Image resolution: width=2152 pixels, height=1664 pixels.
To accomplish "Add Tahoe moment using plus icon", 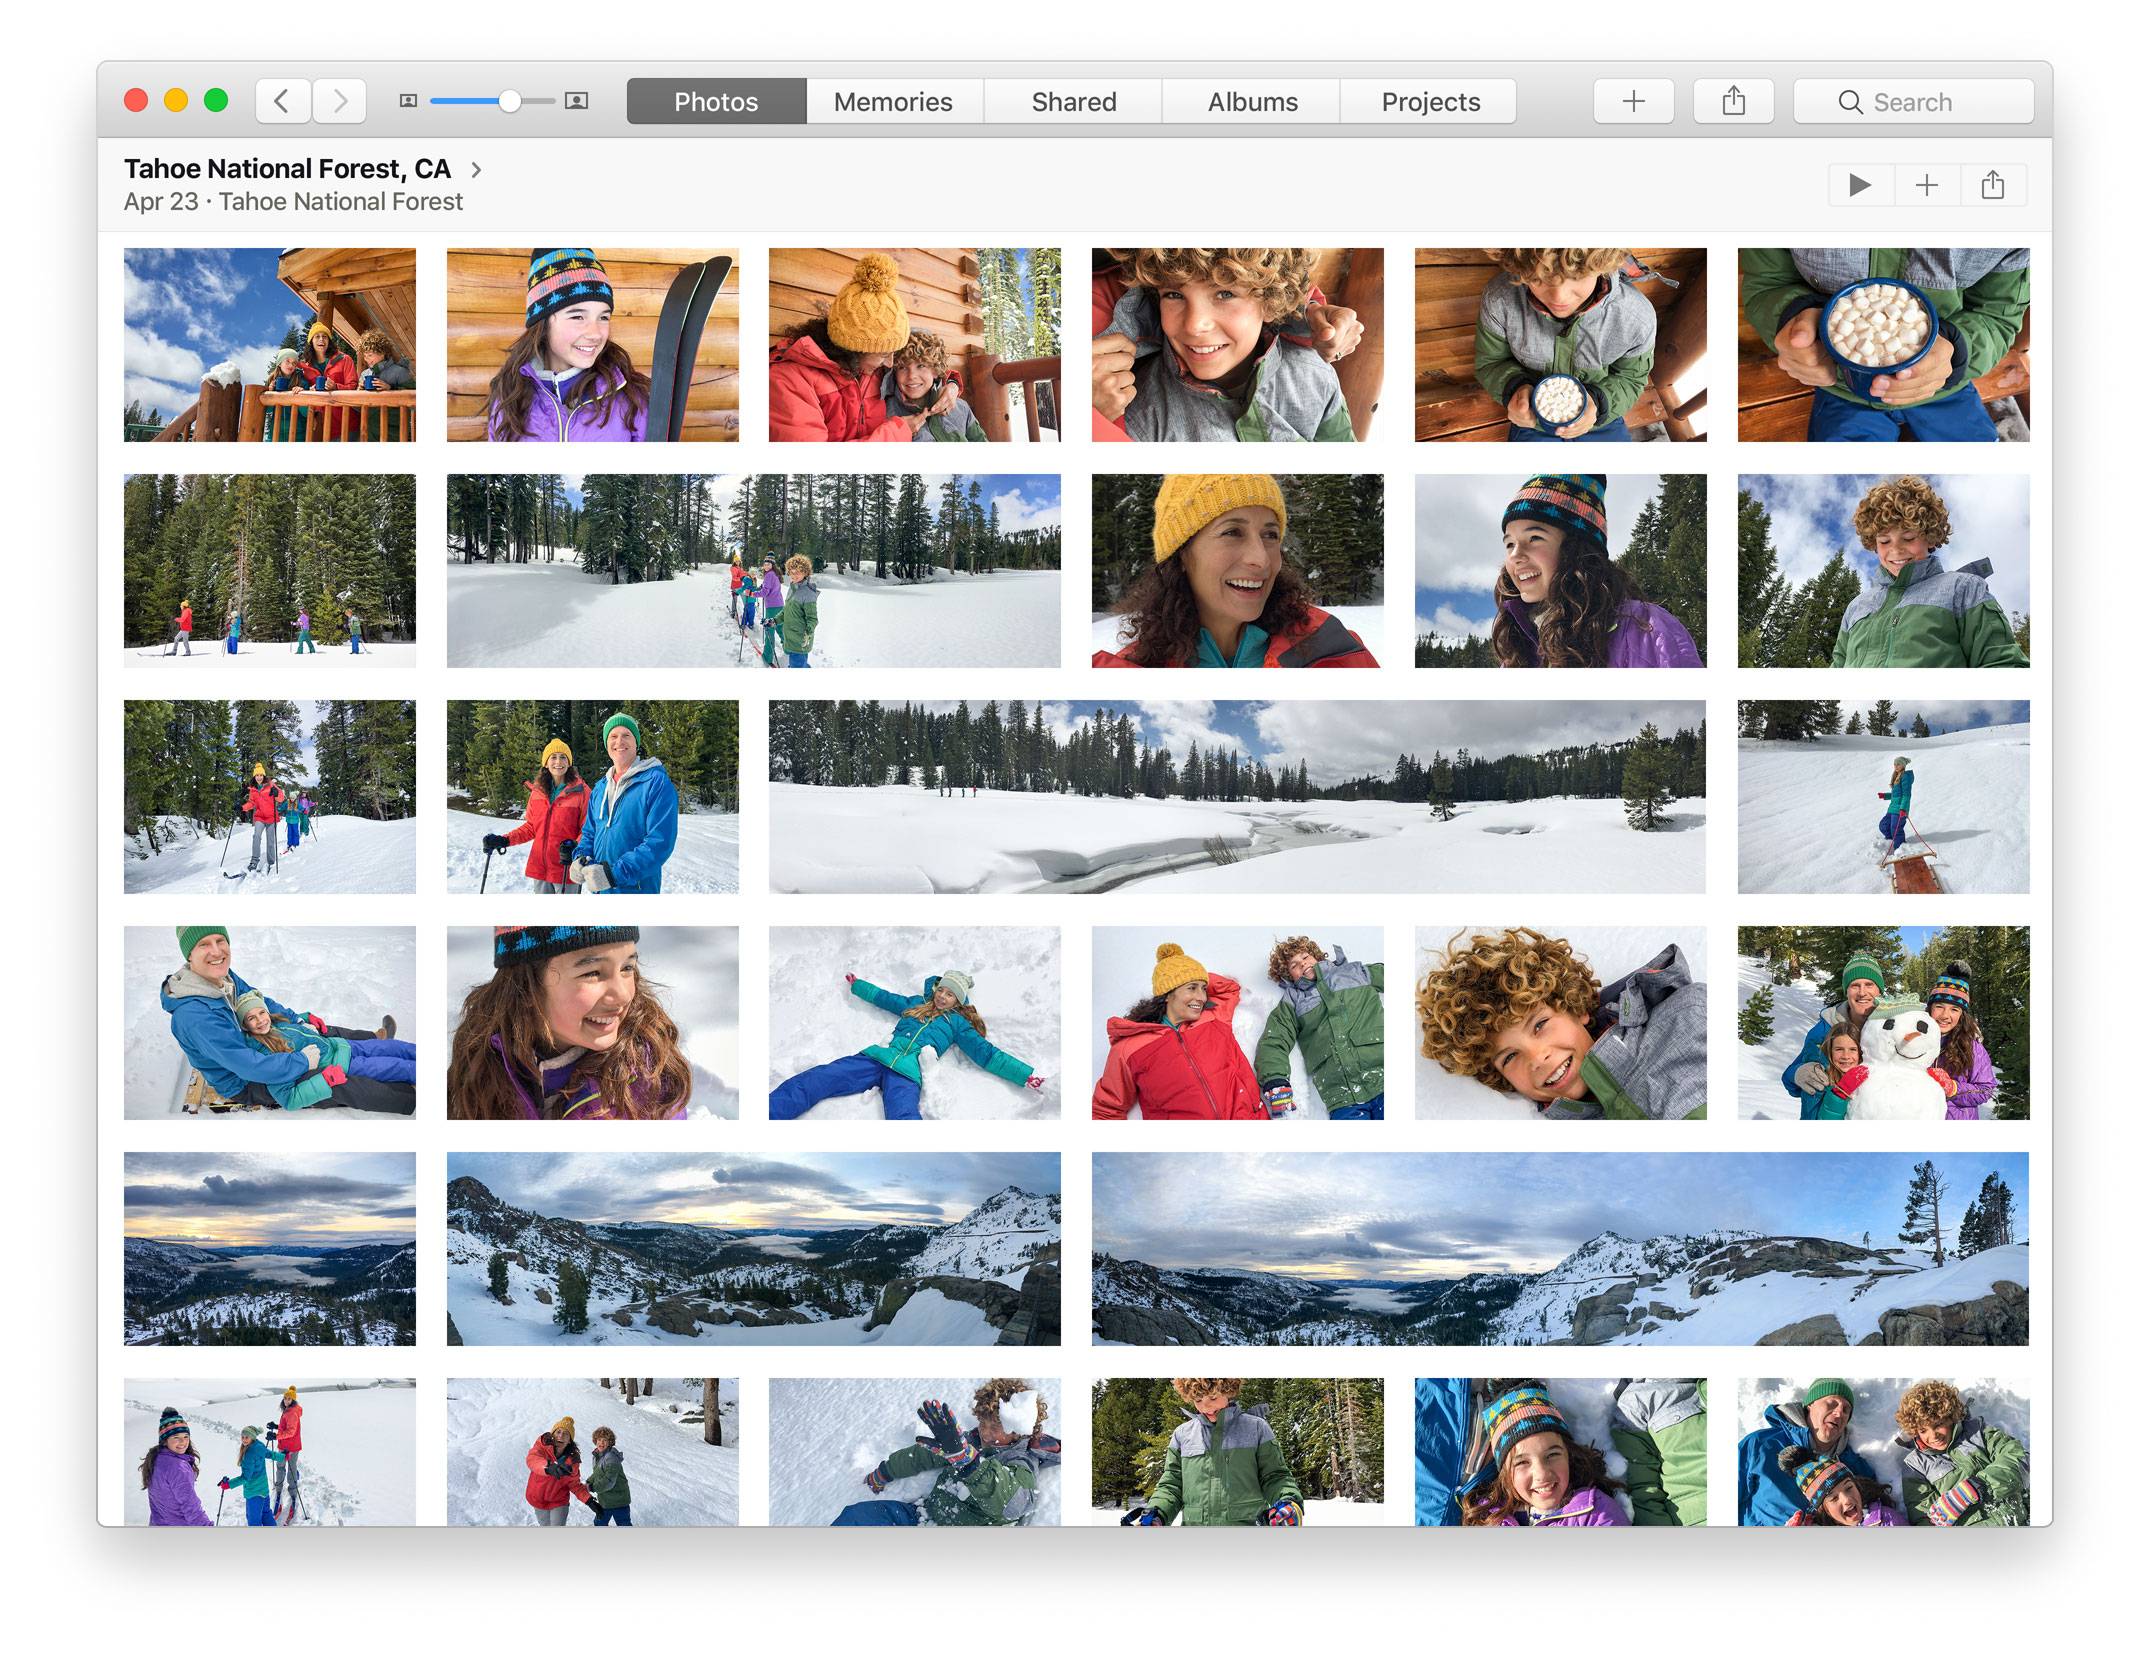I will click(1926, 185).
